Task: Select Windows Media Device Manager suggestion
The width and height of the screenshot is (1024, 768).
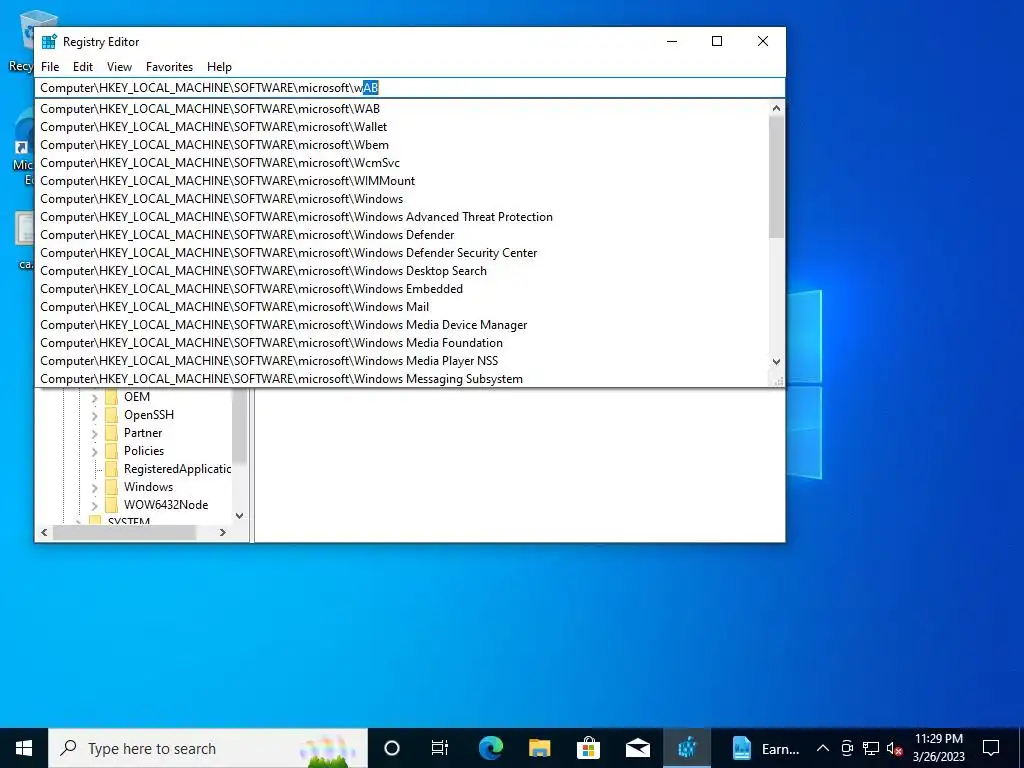Action: pyautogui.click(x=403, y=325)
